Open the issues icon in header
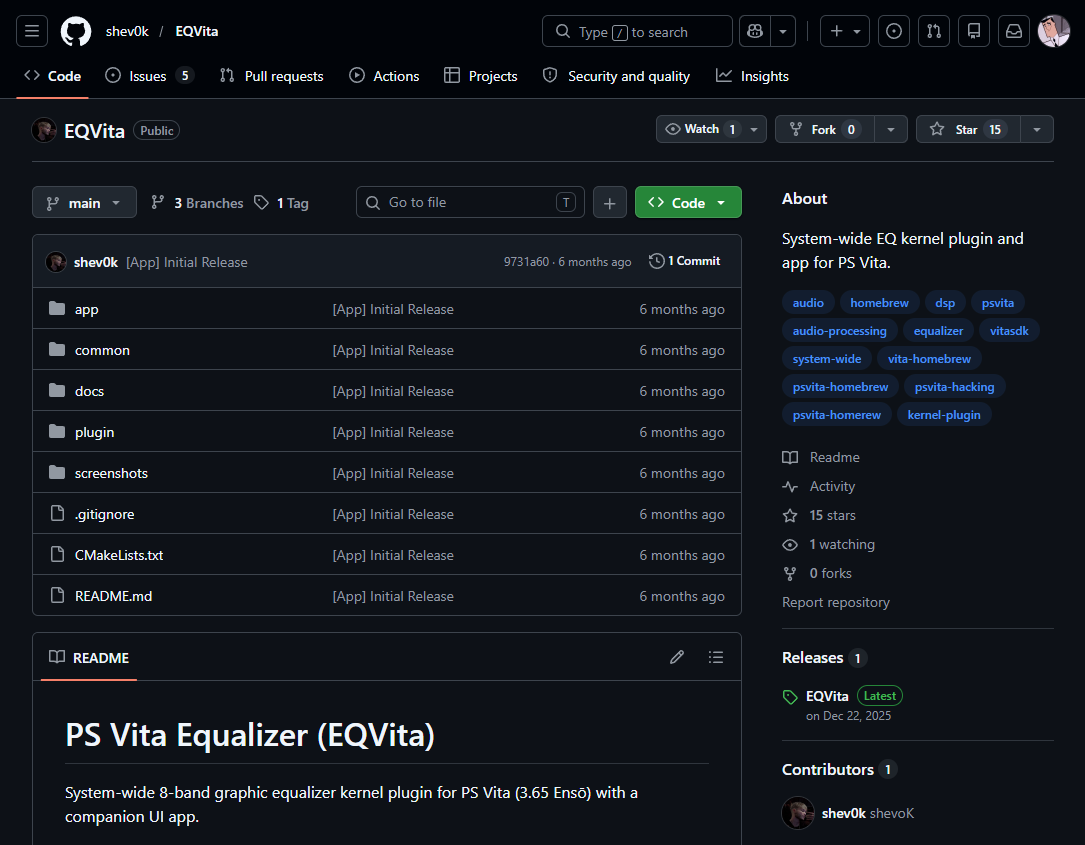The width and height of the screenshot is (1085, 845). tap(894, 31)
